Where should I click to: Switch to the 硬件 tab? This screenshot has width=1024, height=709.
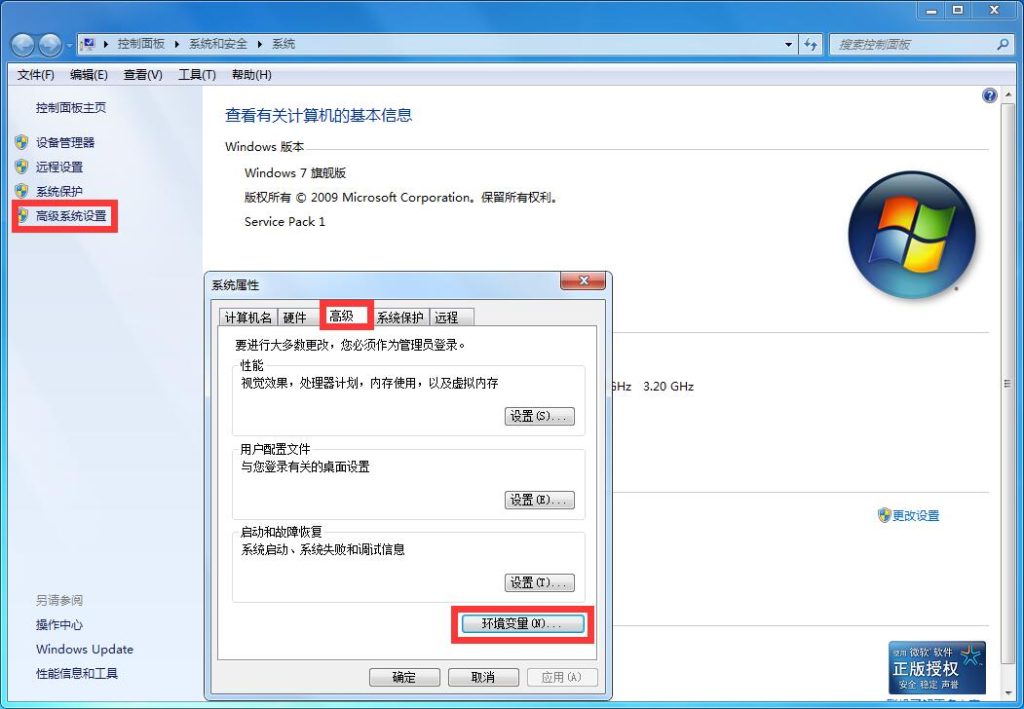coord(295,317)
